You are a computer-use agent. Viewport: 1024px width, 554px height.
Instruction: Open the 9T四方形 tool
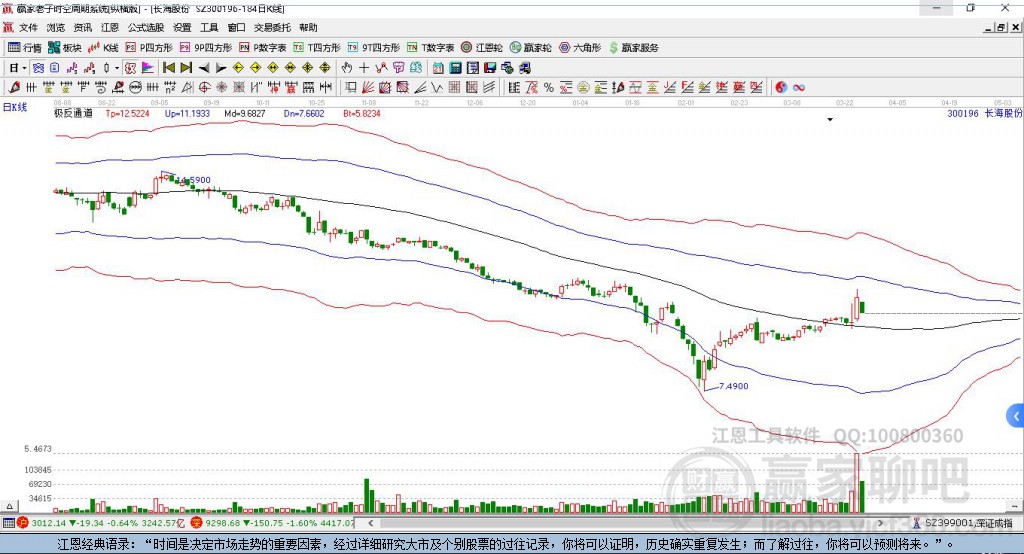[374, 48]
